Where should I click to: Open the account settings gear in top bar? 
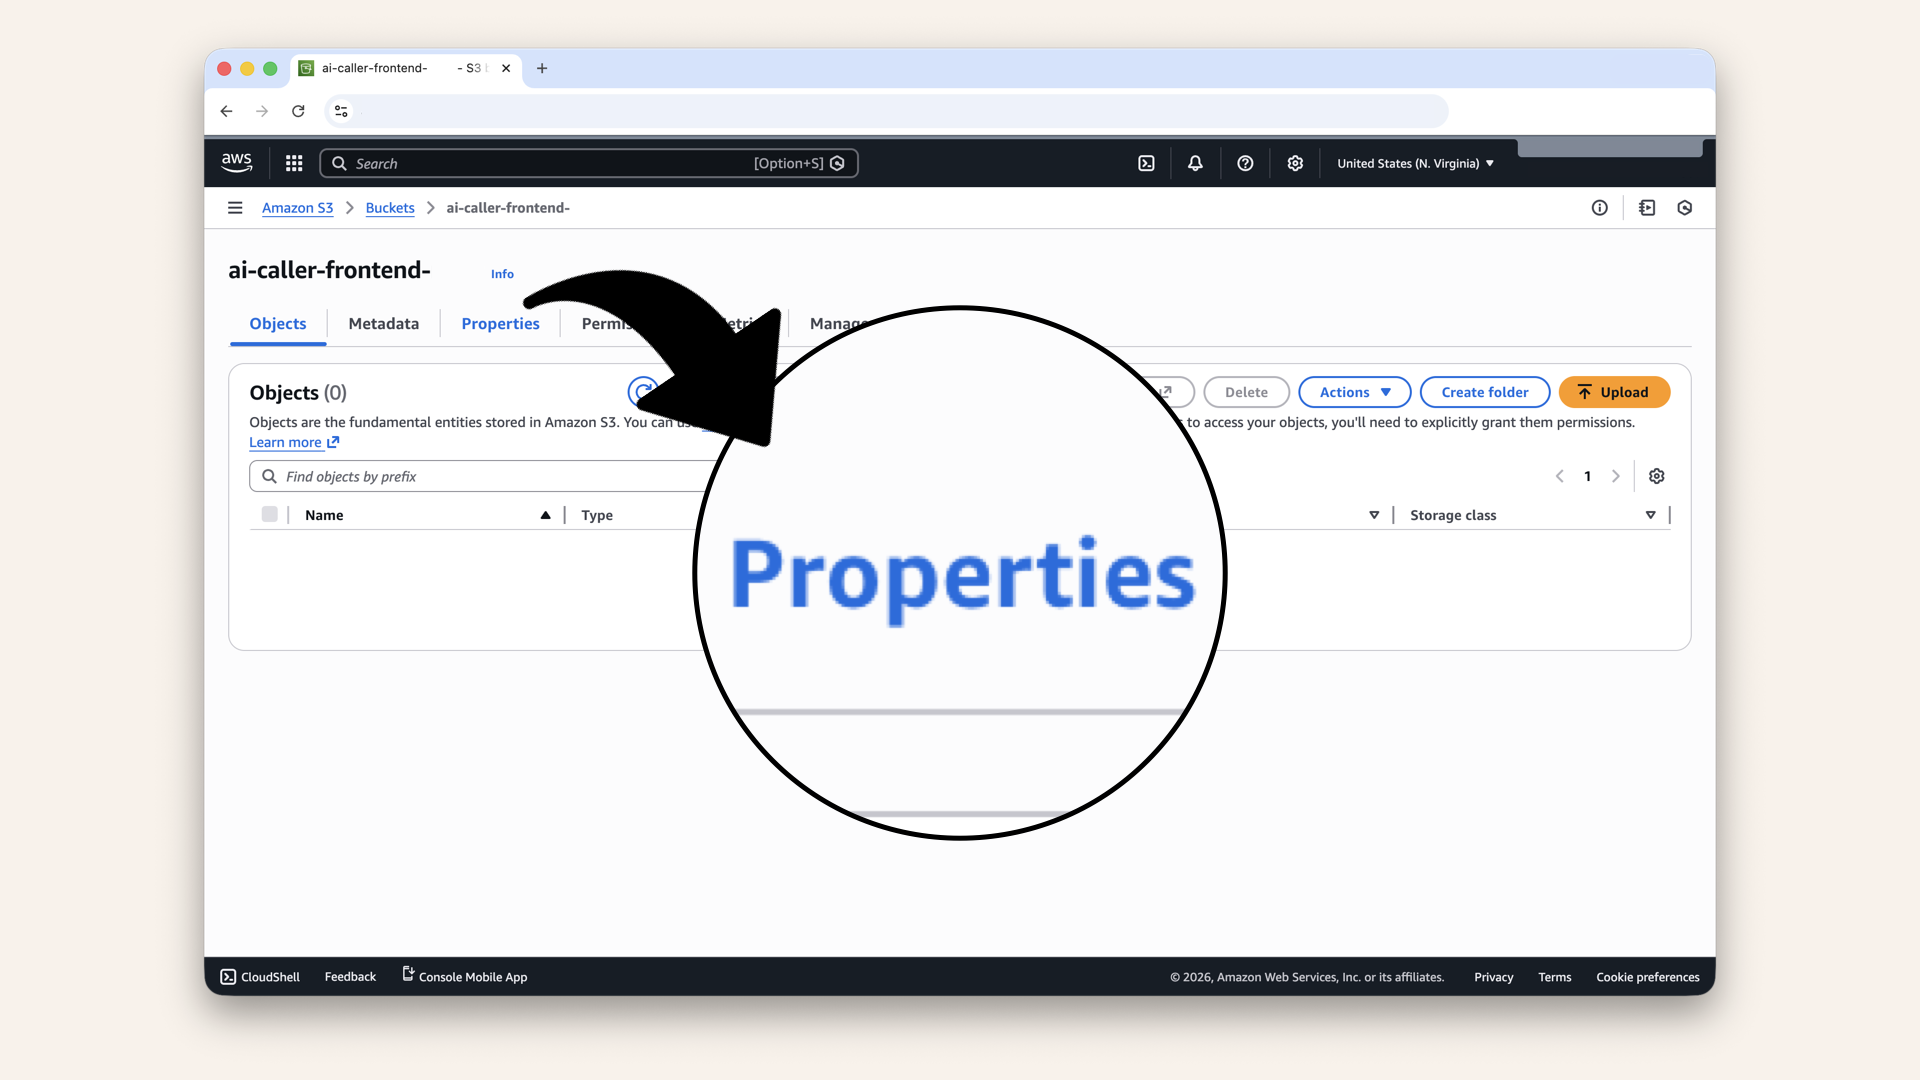tap(1295, 162)
